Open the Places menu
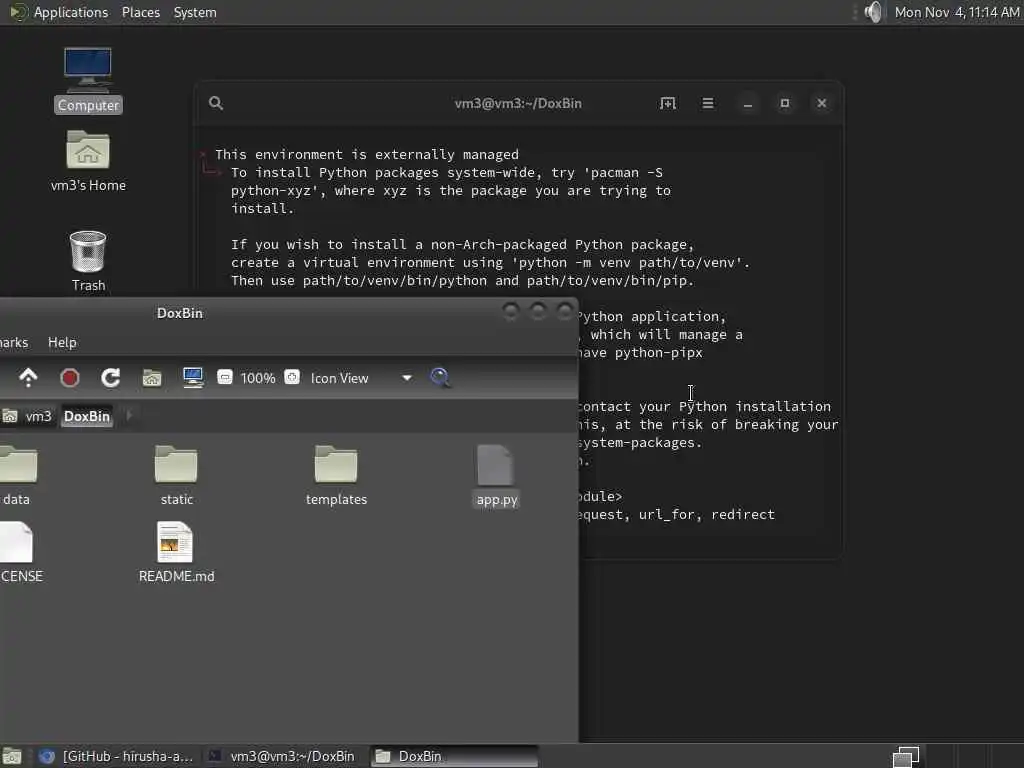 pyautogui.click(x=140, y=12)
